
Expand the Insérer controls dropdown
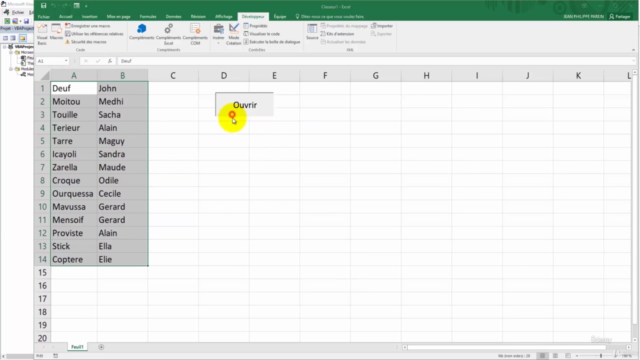(218, 33)
